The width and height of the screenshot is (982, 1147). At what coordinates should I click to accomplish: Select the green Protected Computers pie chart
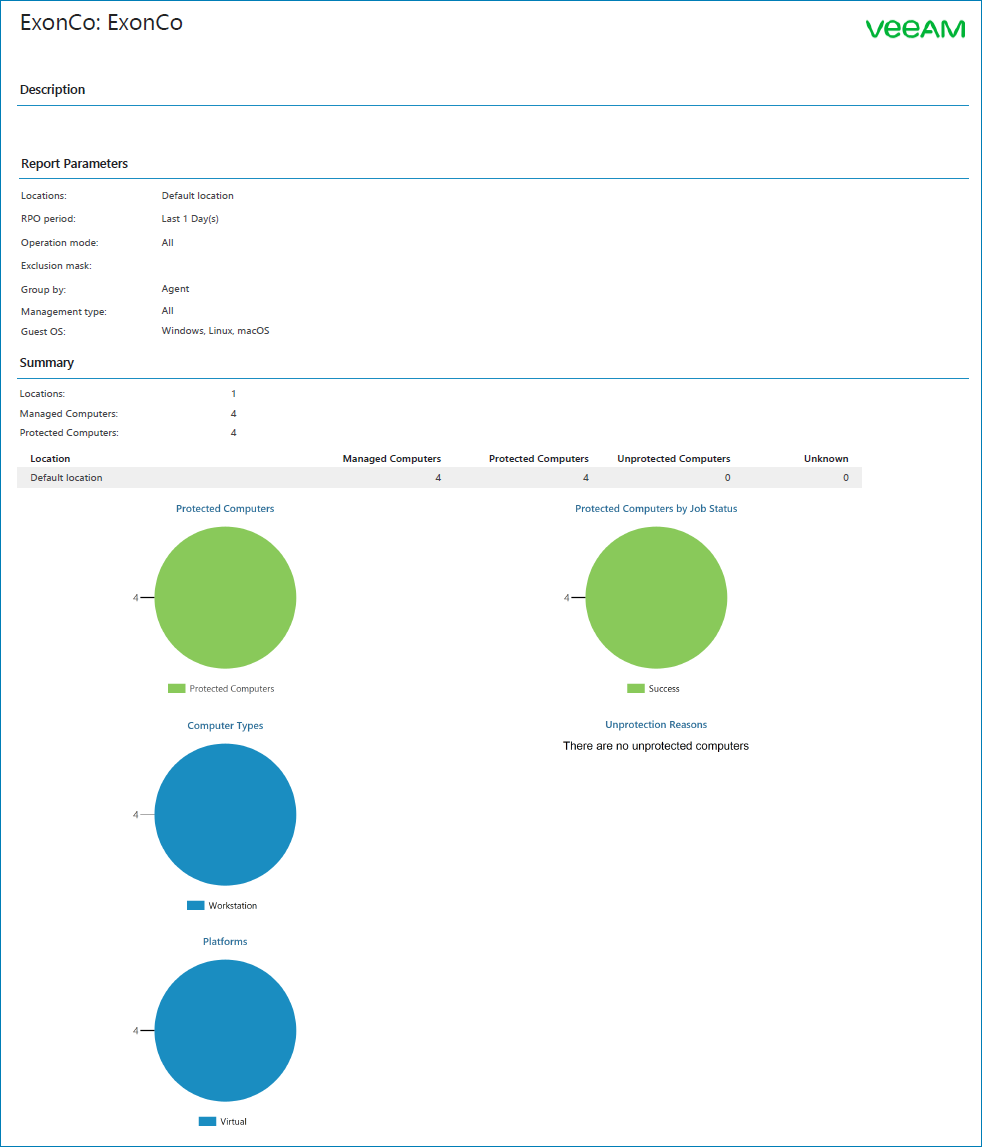point(225,597)
